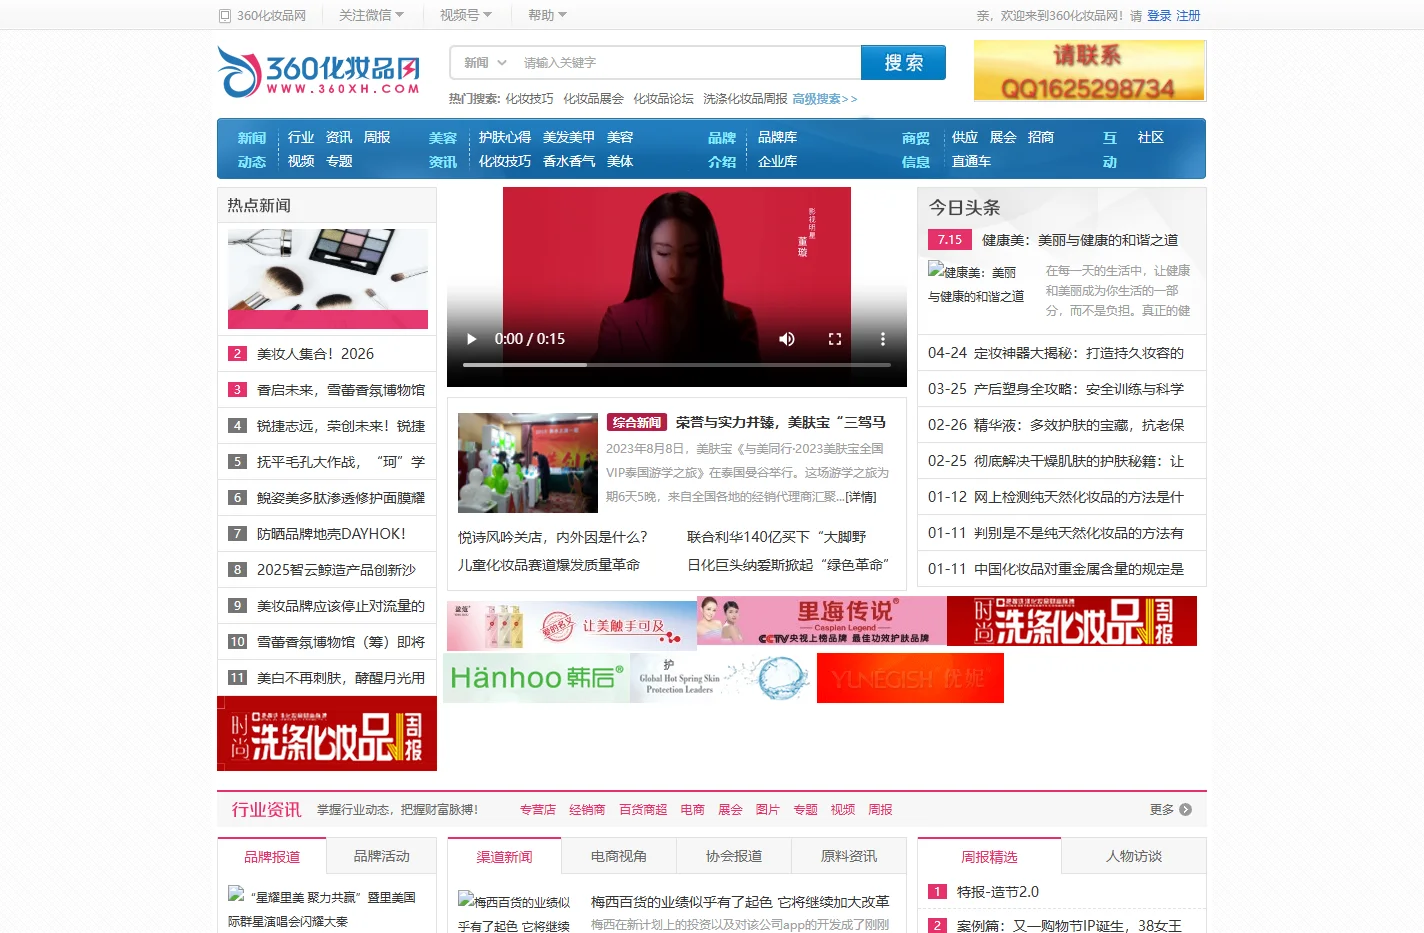This screenshot has height=933, width=1424.
Task: Open 周报 in the blue navigation bar
Action: coord(377,137)
